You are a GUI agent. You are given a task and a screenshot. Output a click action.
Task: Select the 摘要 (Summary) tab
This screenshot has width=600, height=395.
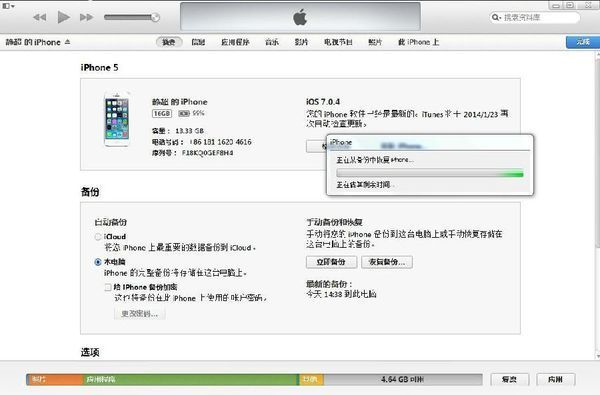(x=169, y=42)
